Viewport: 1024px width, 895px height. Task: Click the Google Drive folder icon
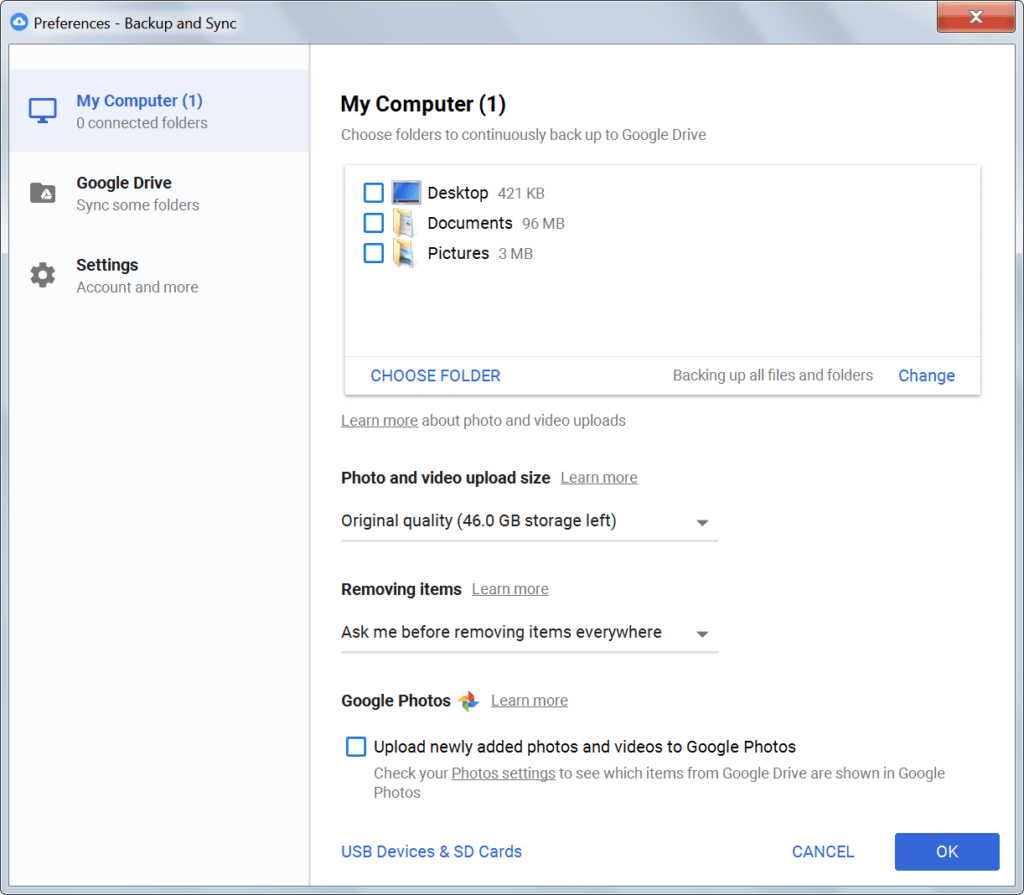coord(43,193)
